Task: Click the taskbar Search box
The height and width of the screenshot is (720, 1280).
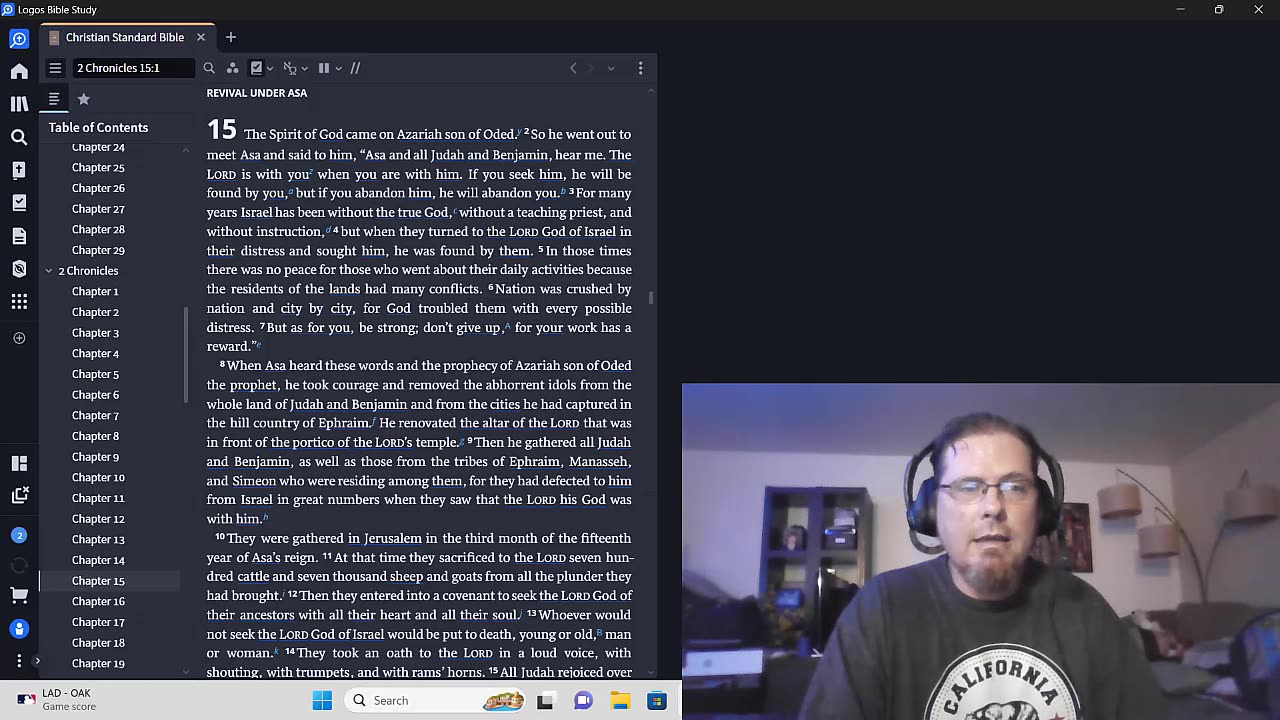Action: [x=435, y=700]
